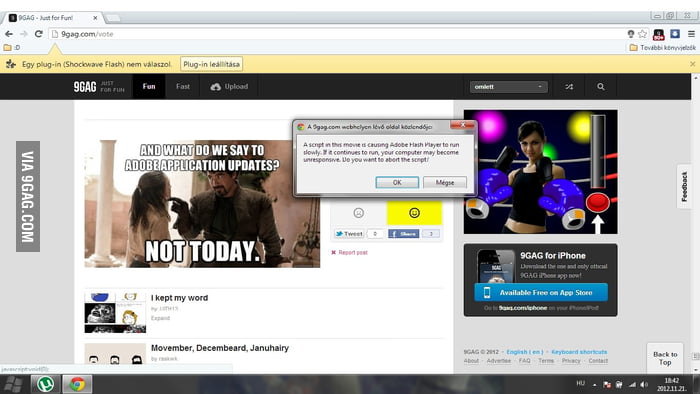
Task: Open the 9gag.com/iphone link
Action: pyautogui.click(x=523, y=308)
